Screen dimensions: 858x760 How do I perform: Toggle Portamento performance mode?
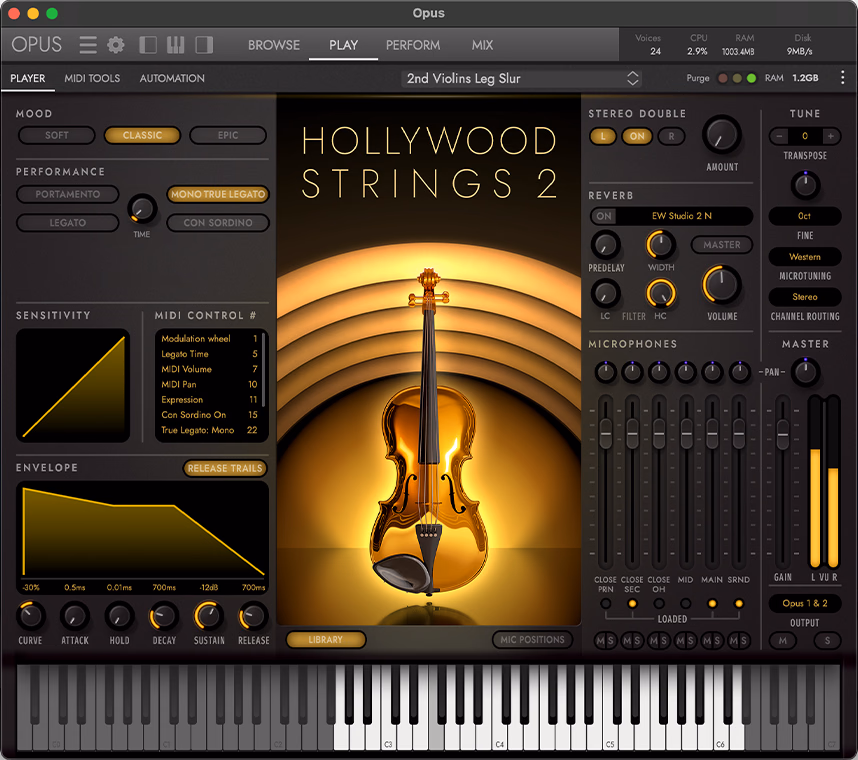click(x=68, y=194)
